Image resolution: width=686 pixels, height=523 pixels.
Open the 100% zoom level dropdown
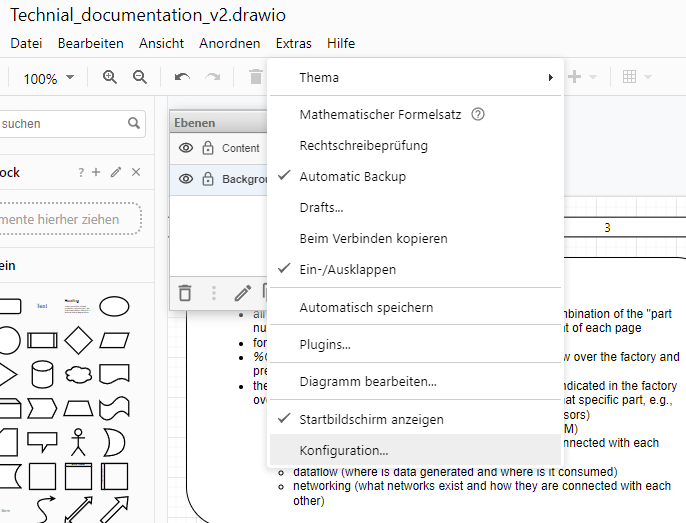[x=49, y=78]
